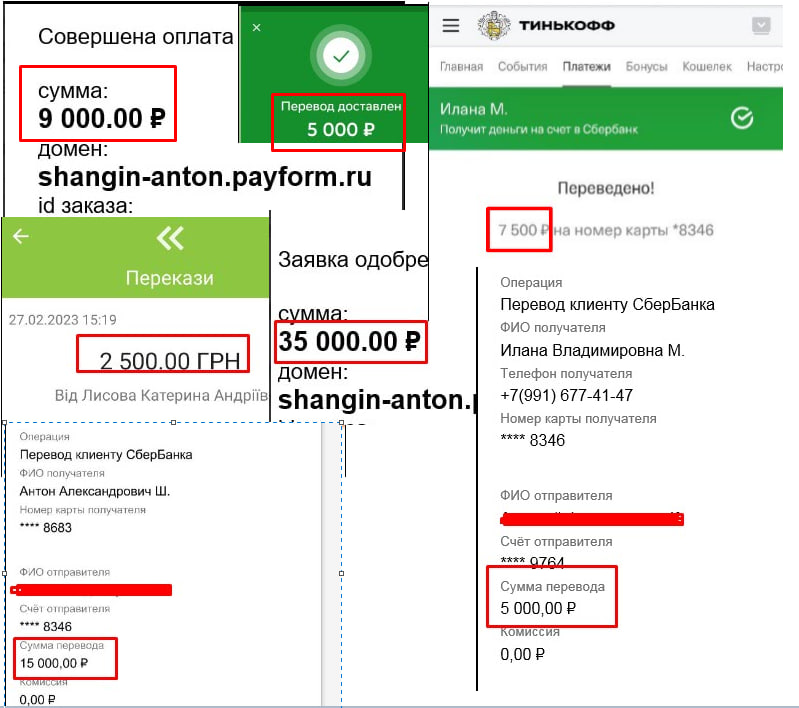
Task: Click the 35 000.00 ₽ approved amount
Action: pos(350,341)
